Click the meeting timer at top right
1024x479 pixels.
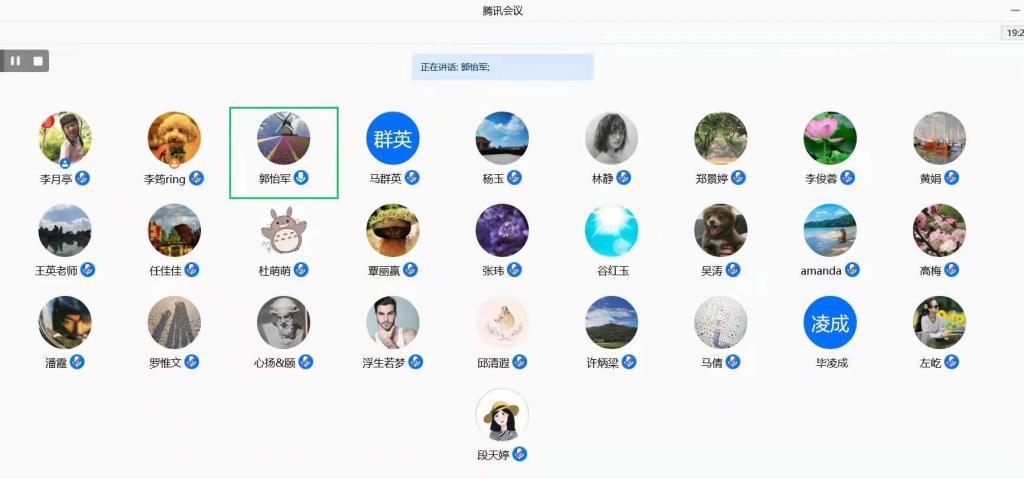[1013, 32]
